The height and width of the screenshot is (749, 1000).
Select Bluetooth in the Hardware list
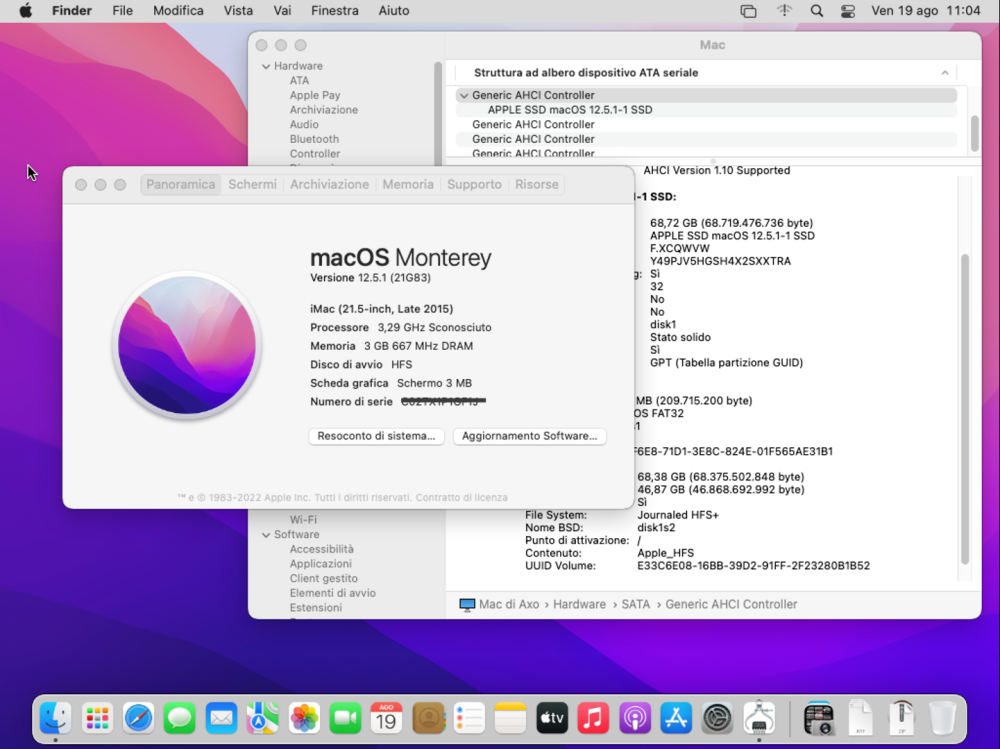pos(314,139)
